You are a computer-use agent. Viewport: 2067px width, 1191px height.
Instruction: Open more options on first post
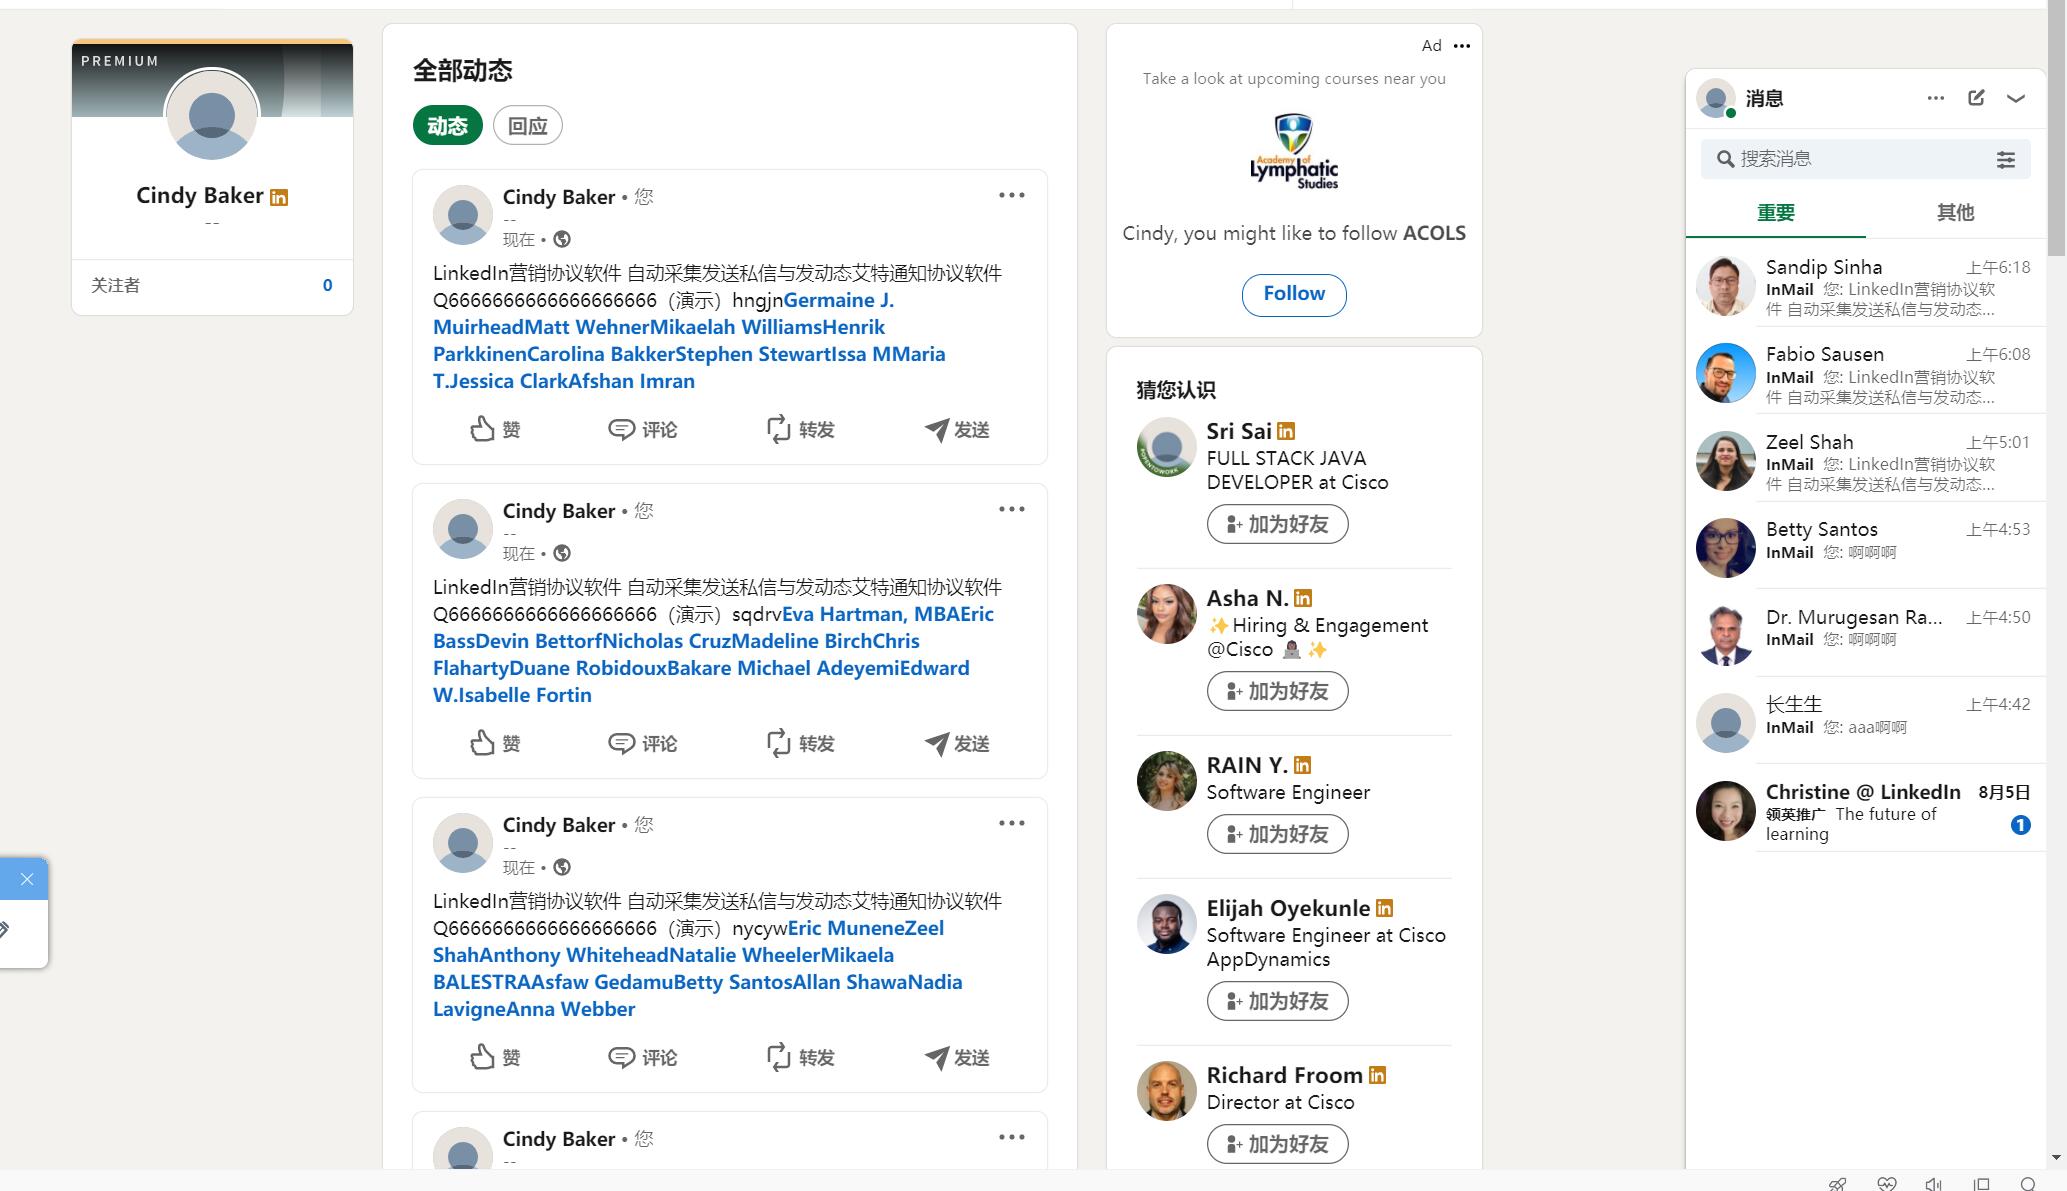(x=1011, y=196)
